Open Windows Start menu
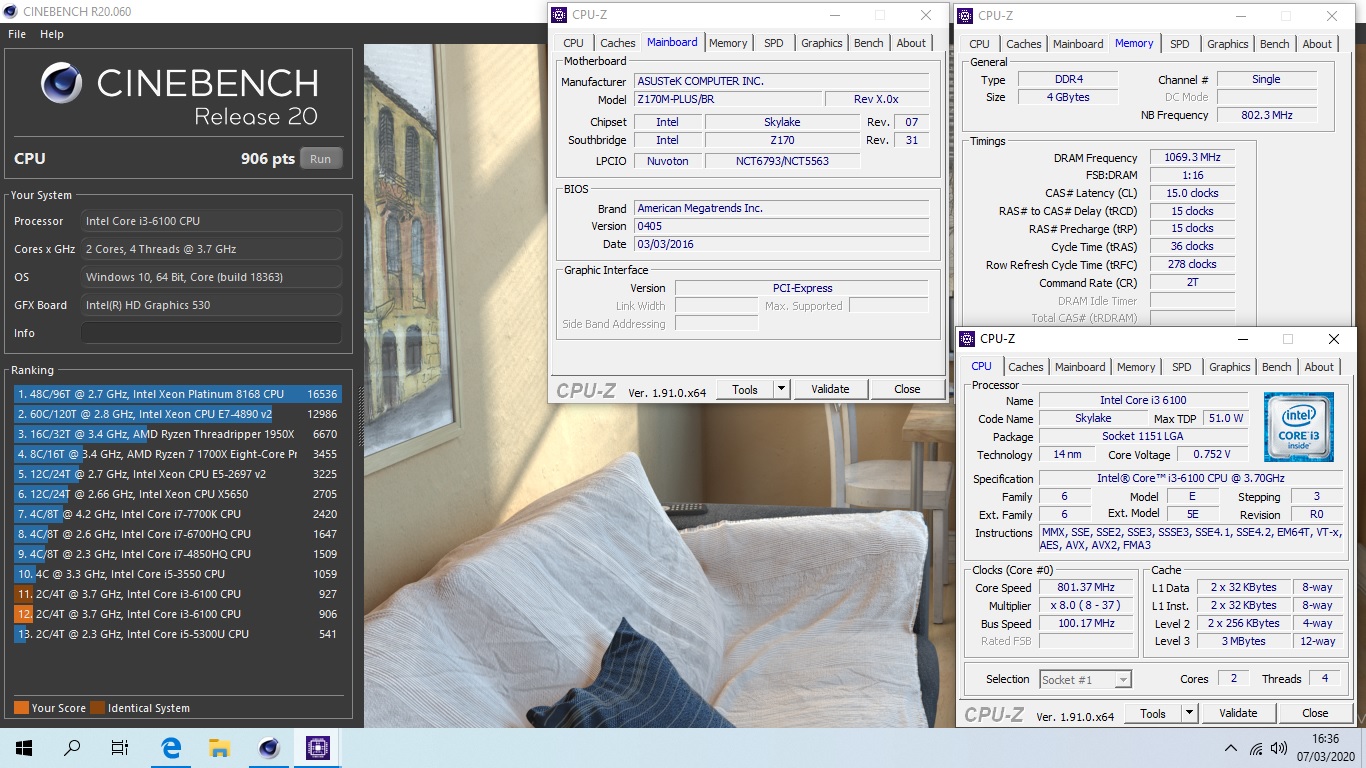The height and width of the screenshot is (768, 1366). point(24,748)
